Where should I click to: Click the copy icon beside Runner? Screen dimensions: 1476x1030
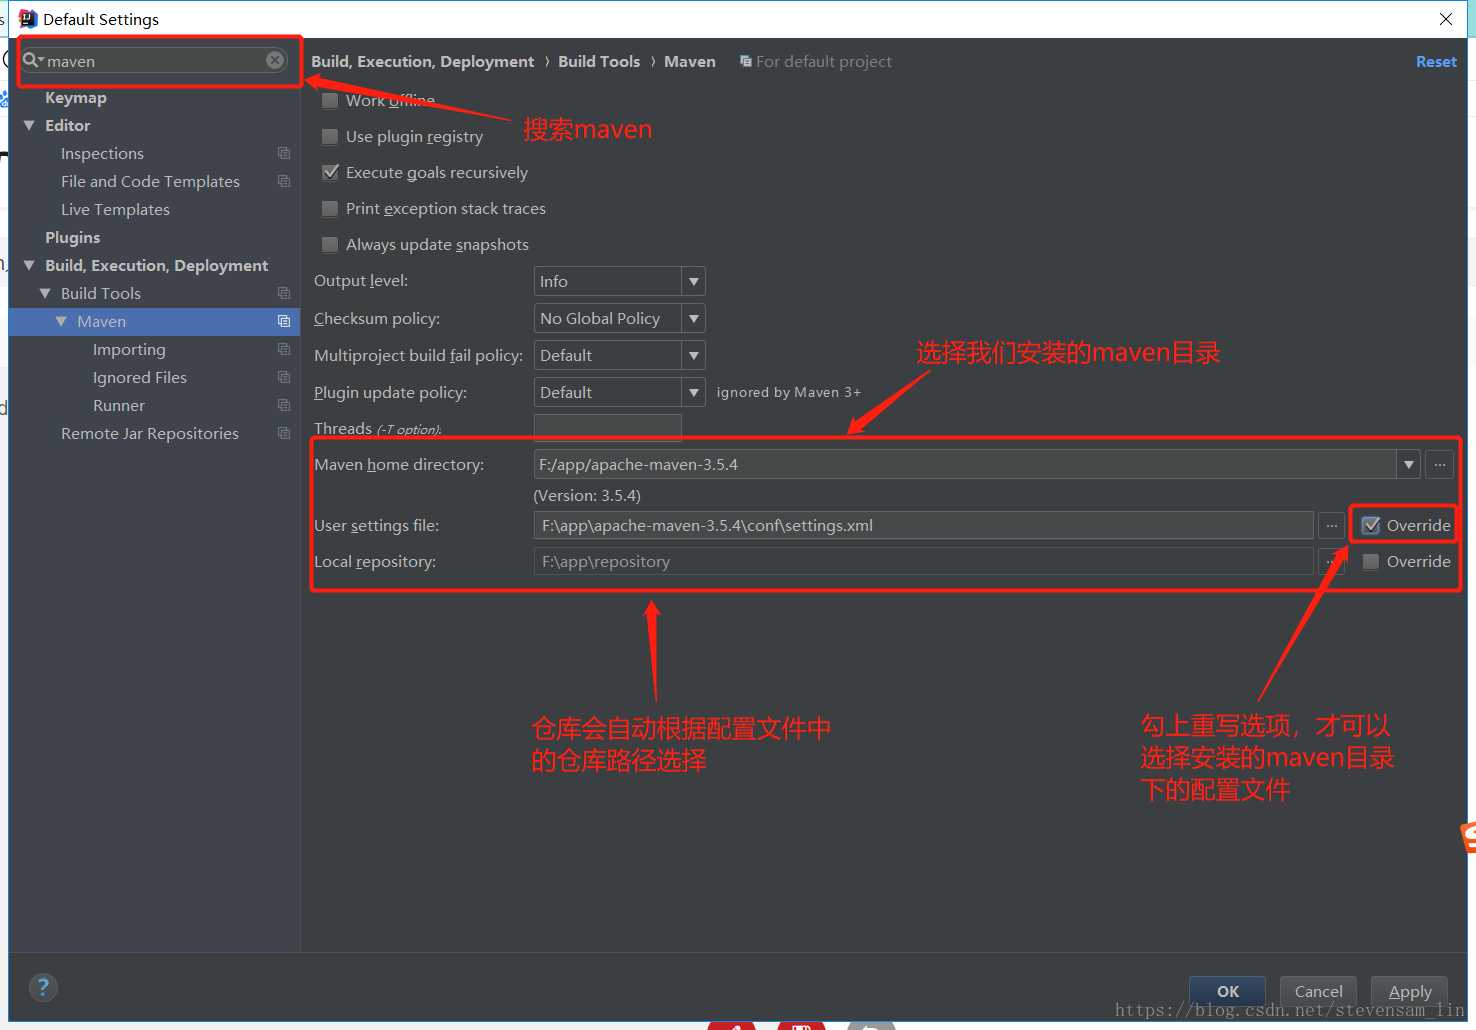coord(284,405)
